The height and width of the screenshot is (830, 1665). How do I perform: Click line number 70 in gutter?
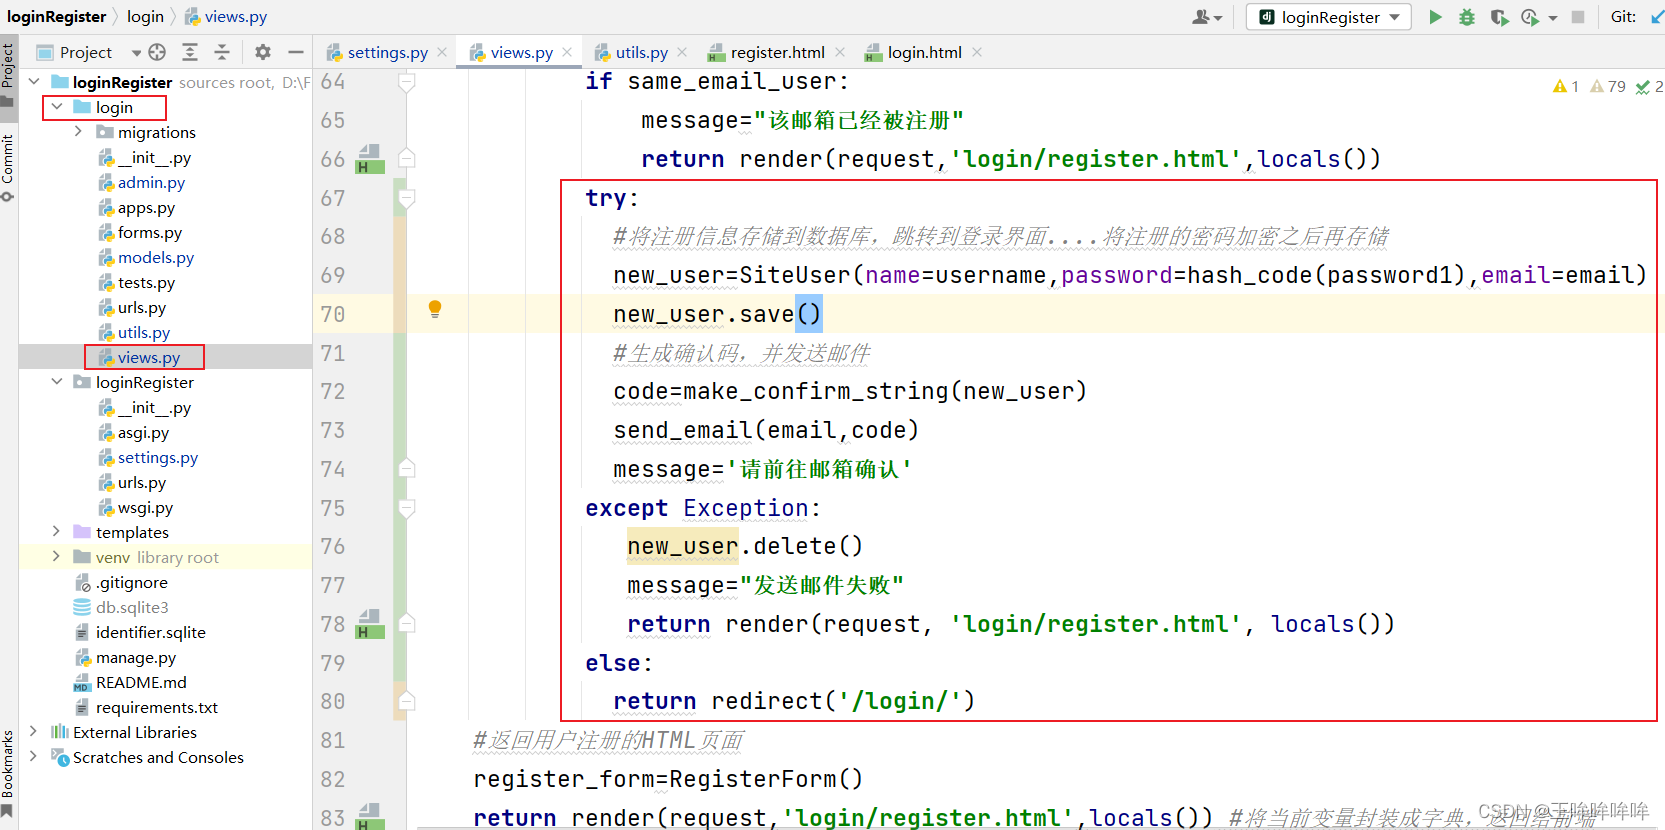tap(333, 314)
